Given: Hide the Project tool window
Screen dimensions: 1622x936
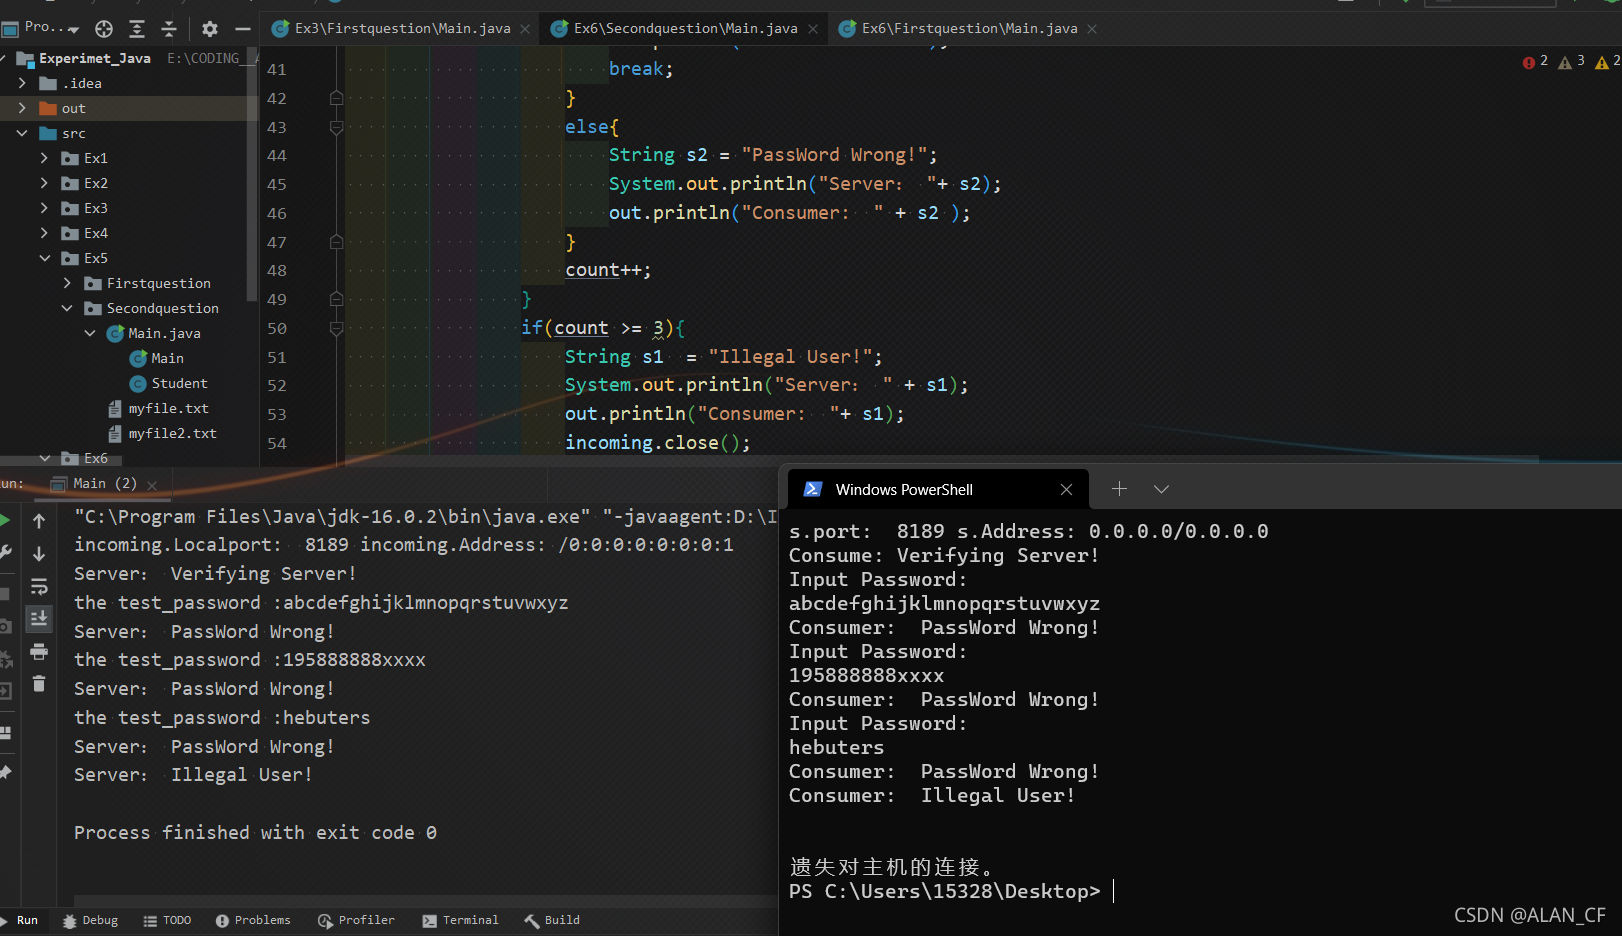Looking at the screenshot, I should point(242,29).
